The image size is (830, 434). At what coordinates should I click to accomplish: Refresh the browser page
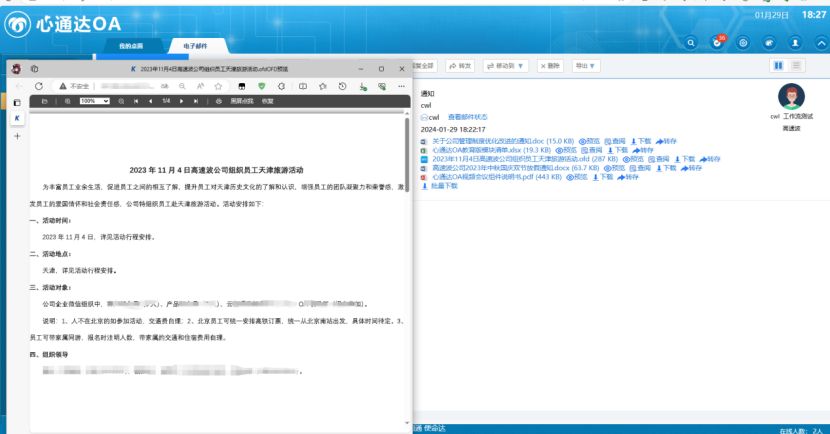click(x=39, y=86)
